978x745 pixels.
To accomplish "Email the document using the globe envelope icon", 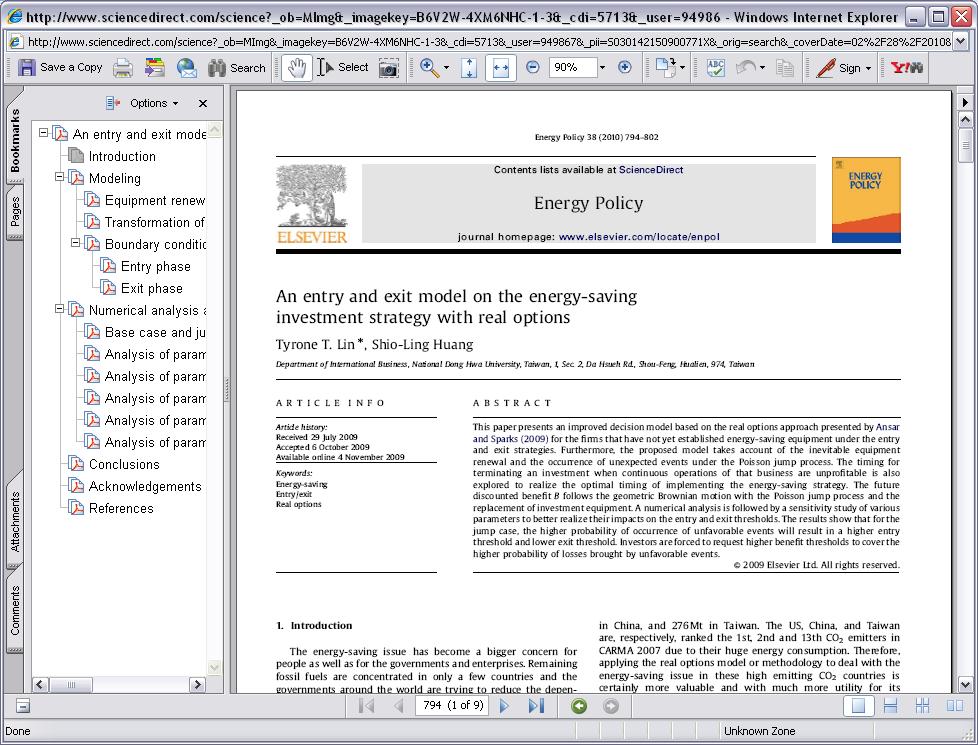I will pyautogui.click(x=186, y=68).
